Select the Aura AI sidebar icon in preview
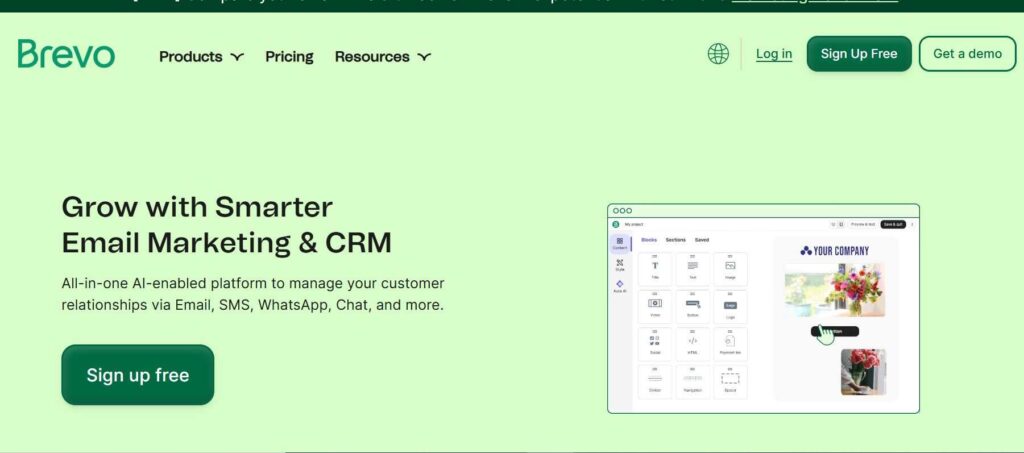 tap(620, 286)
